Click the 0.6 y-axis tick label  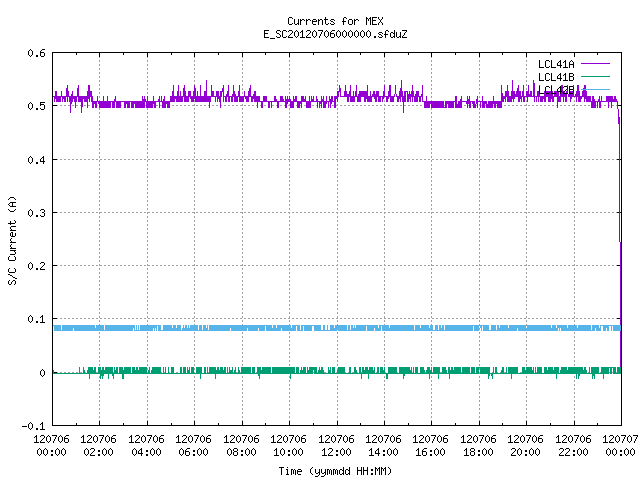36,53
